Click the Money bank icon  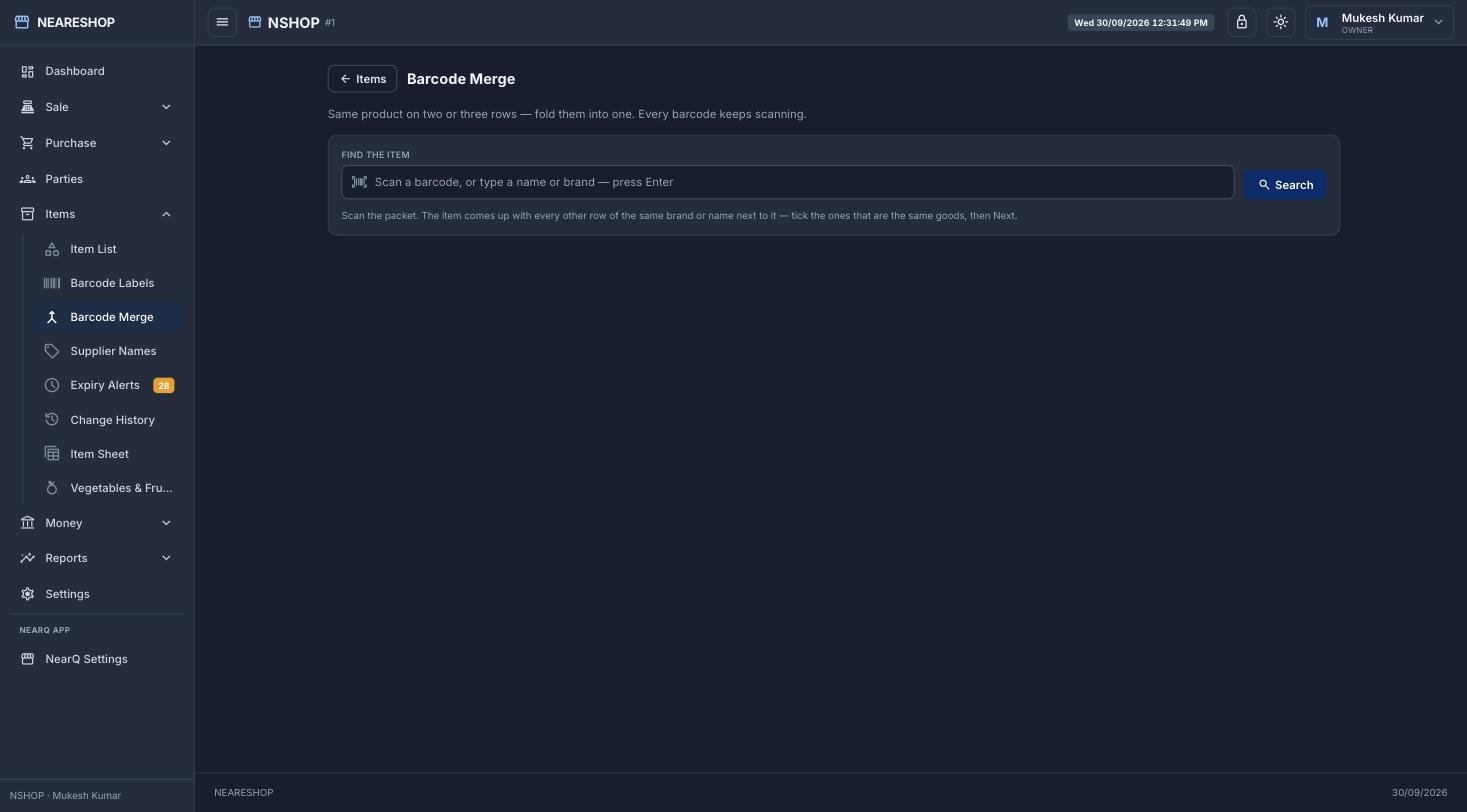pyautogui.click(x=27, y=523)
